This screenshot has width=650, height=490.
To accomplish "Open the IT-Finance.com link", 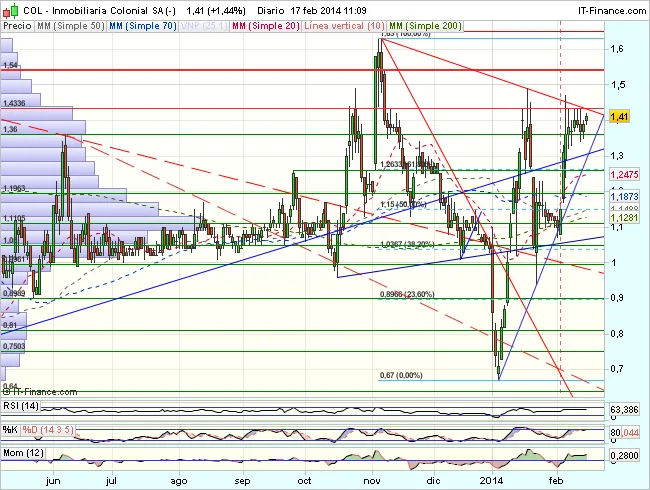I will pyautogui.click(x=606, y=9).
